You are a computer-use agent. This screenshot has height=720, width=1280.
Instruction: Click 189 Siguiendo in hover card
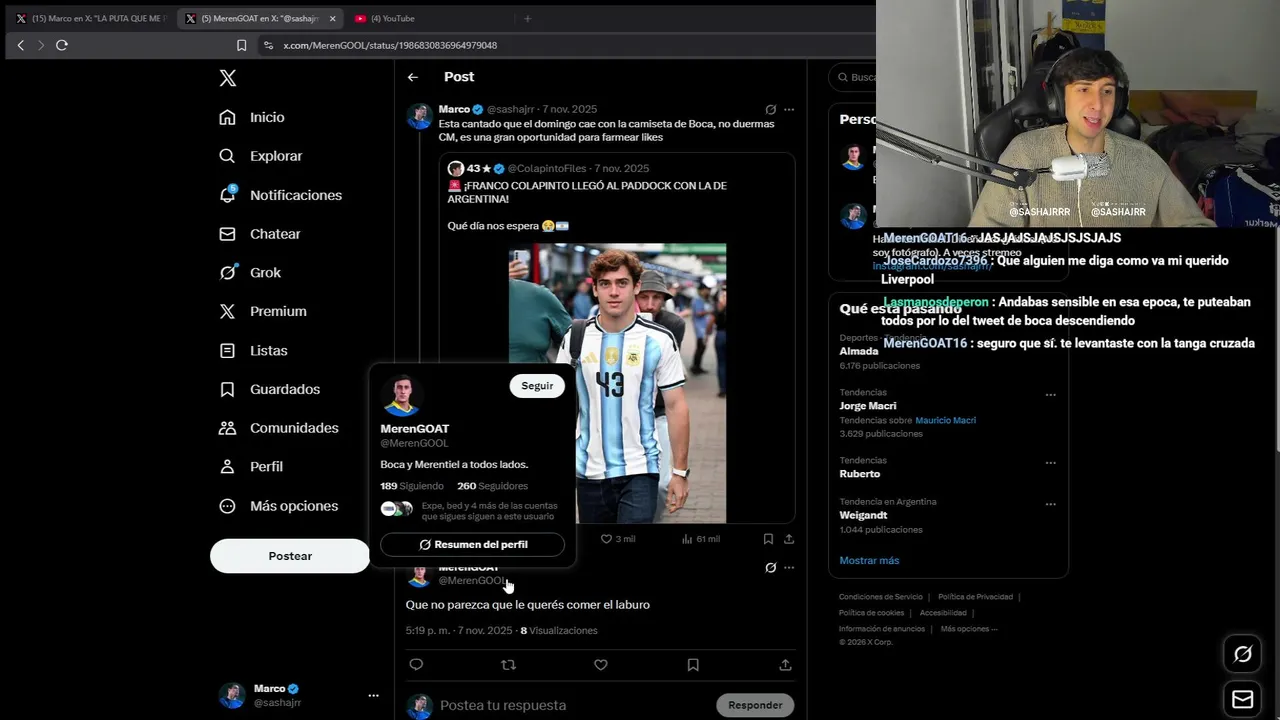point(411,486)
